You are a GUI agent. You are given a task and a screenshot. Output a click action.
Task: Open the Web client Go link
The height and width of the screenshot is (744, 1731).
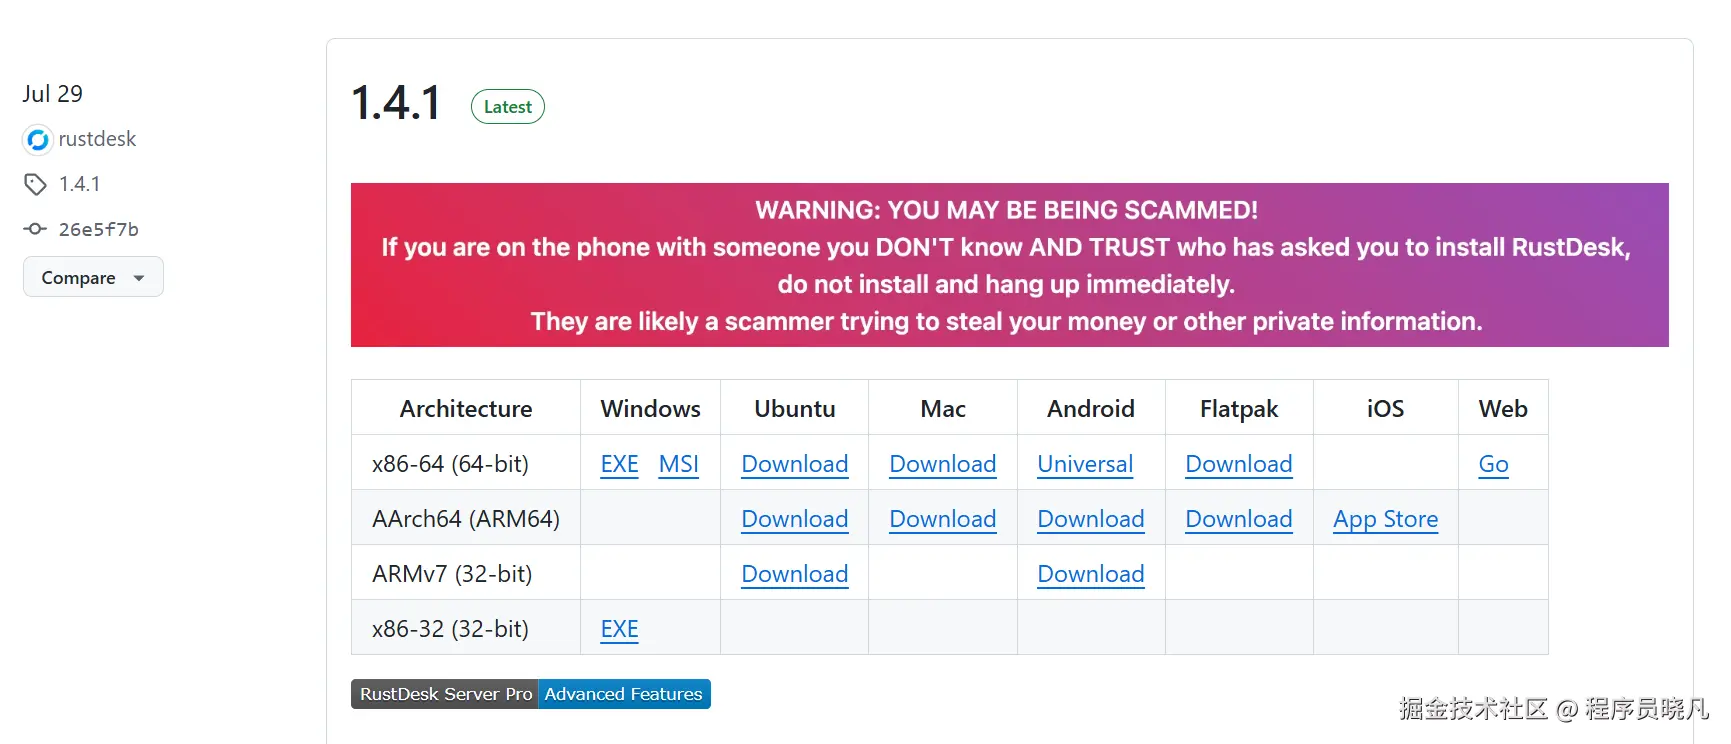[1493, 464]
